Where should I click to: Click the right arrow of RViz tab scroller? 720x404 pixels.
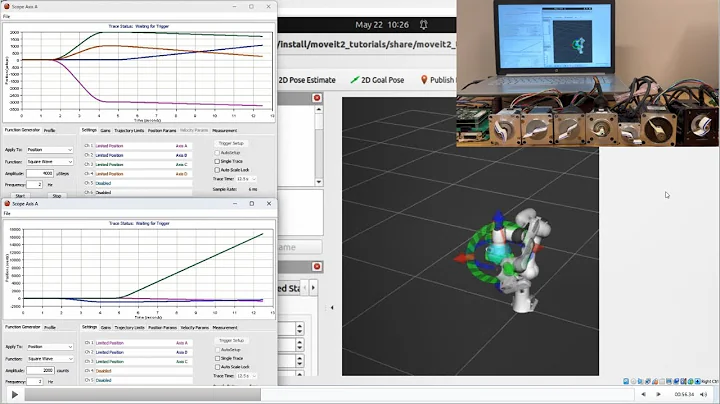pos(313,288)
